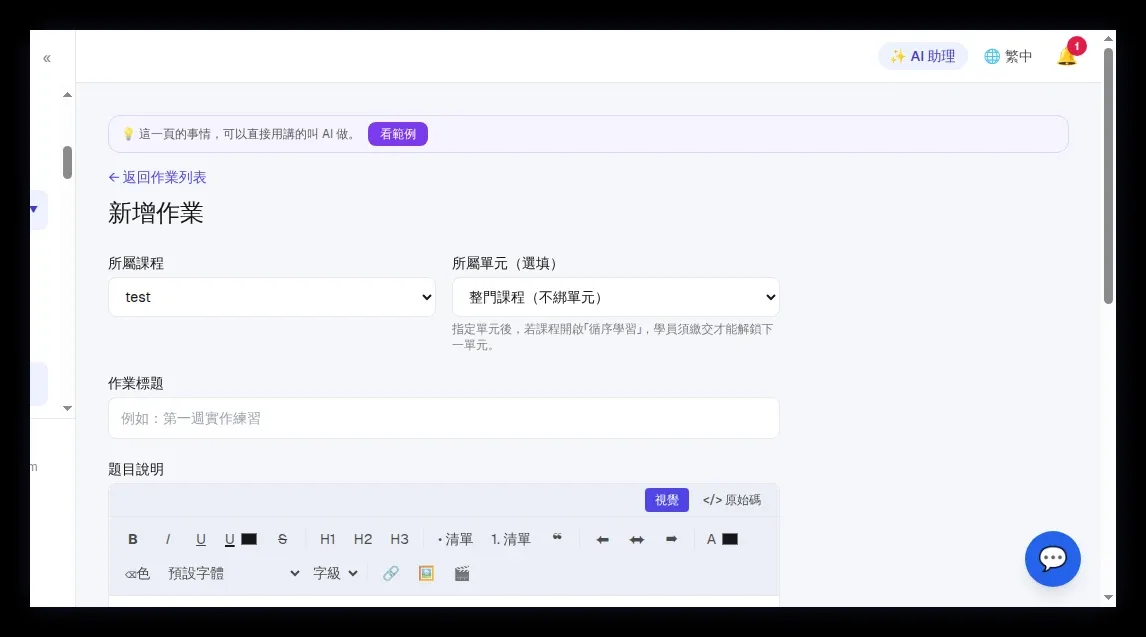
Task: Click the 所屬單元（選填）label
Action: (504, 263)
